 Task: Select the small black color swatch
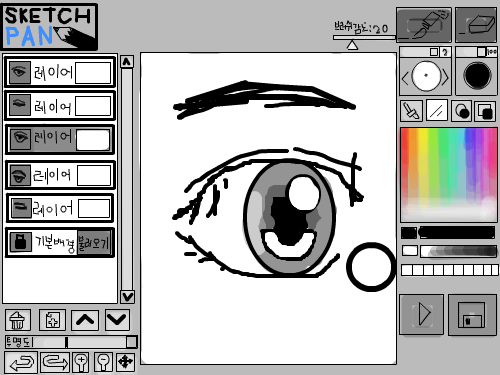(409, 233)
